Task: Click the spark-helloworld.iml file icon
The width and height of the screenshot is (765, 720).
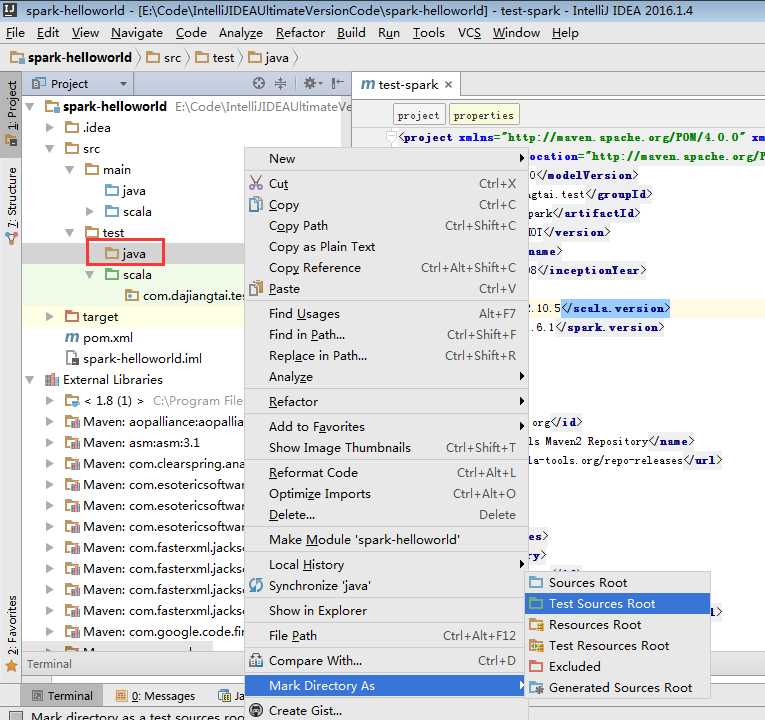Action: tap(72, 359)
